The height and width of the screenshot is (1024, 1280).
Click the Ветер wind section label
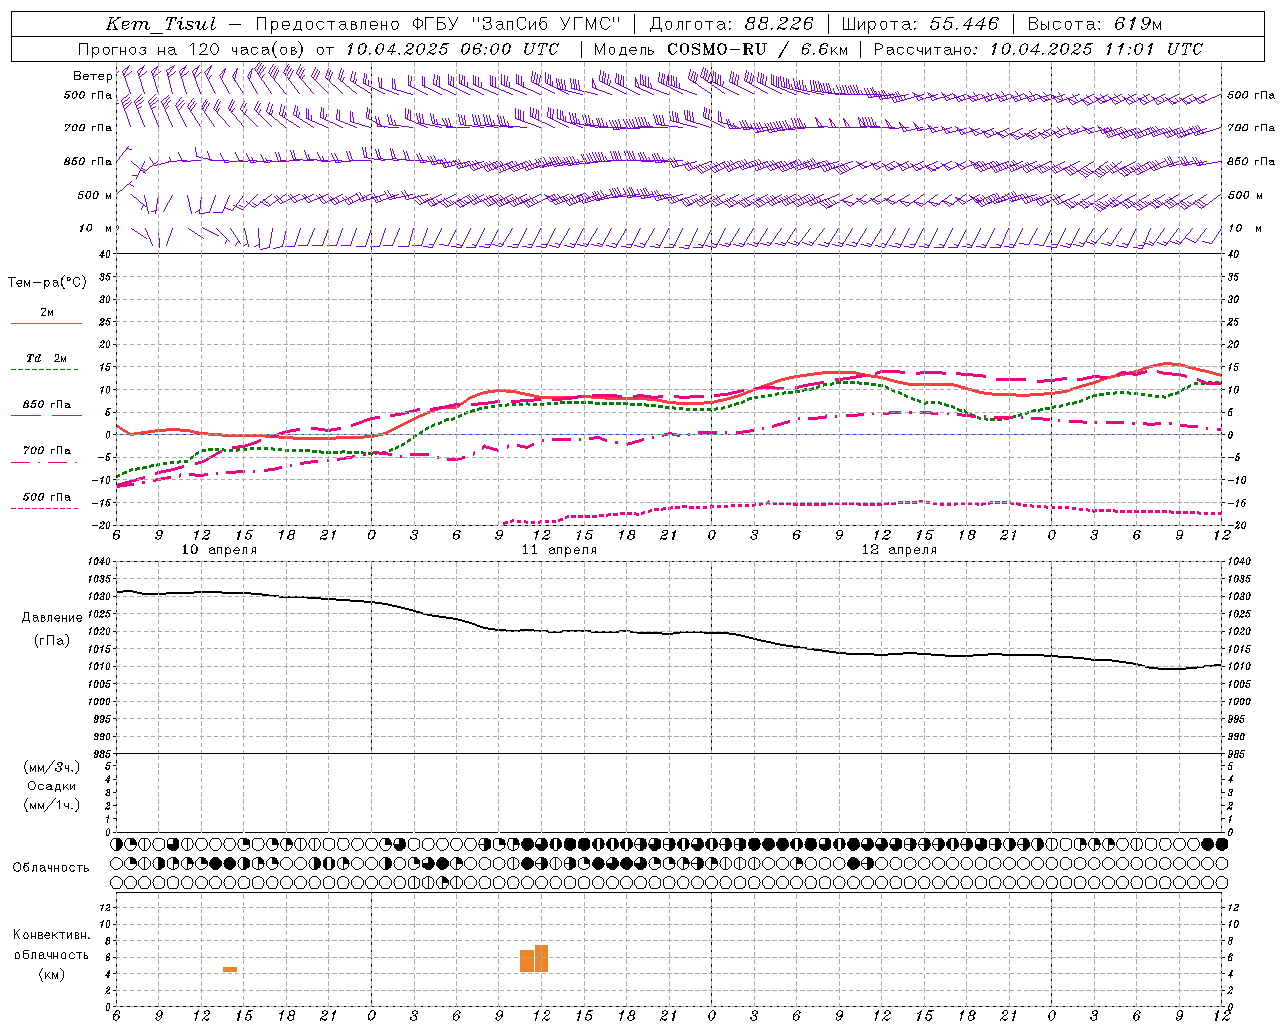point(92,76)
